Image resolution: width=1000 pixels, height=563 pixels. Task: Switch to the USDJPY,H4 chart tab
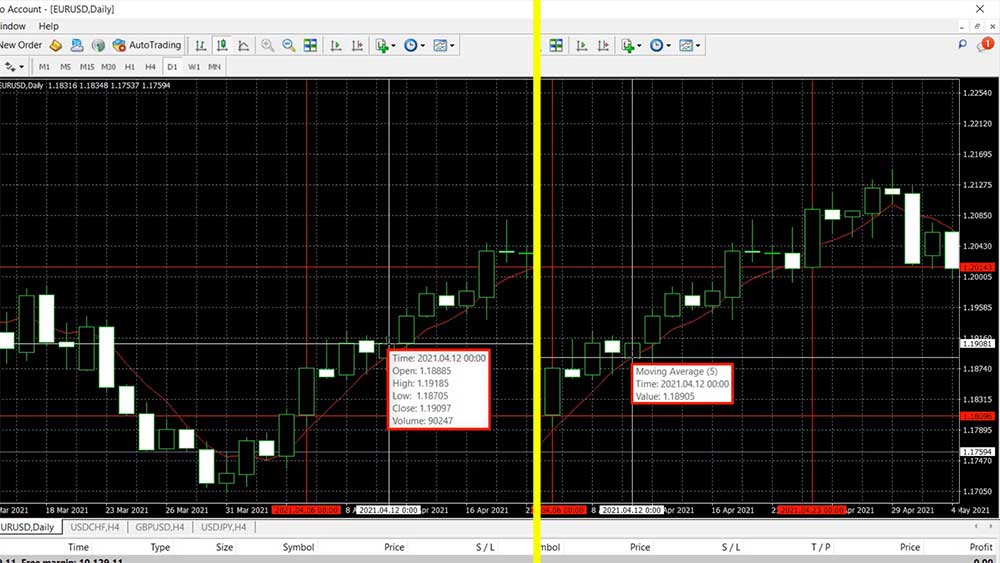coord(223,527)
